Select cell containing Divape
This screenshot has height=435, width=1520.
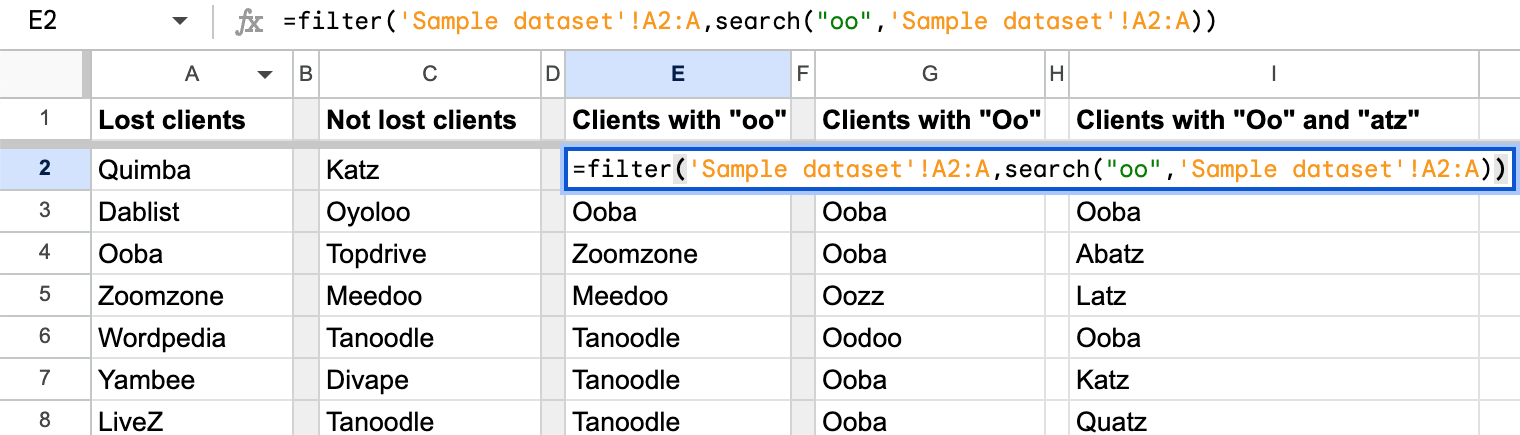pyautogui.click(x=429, y=379)
